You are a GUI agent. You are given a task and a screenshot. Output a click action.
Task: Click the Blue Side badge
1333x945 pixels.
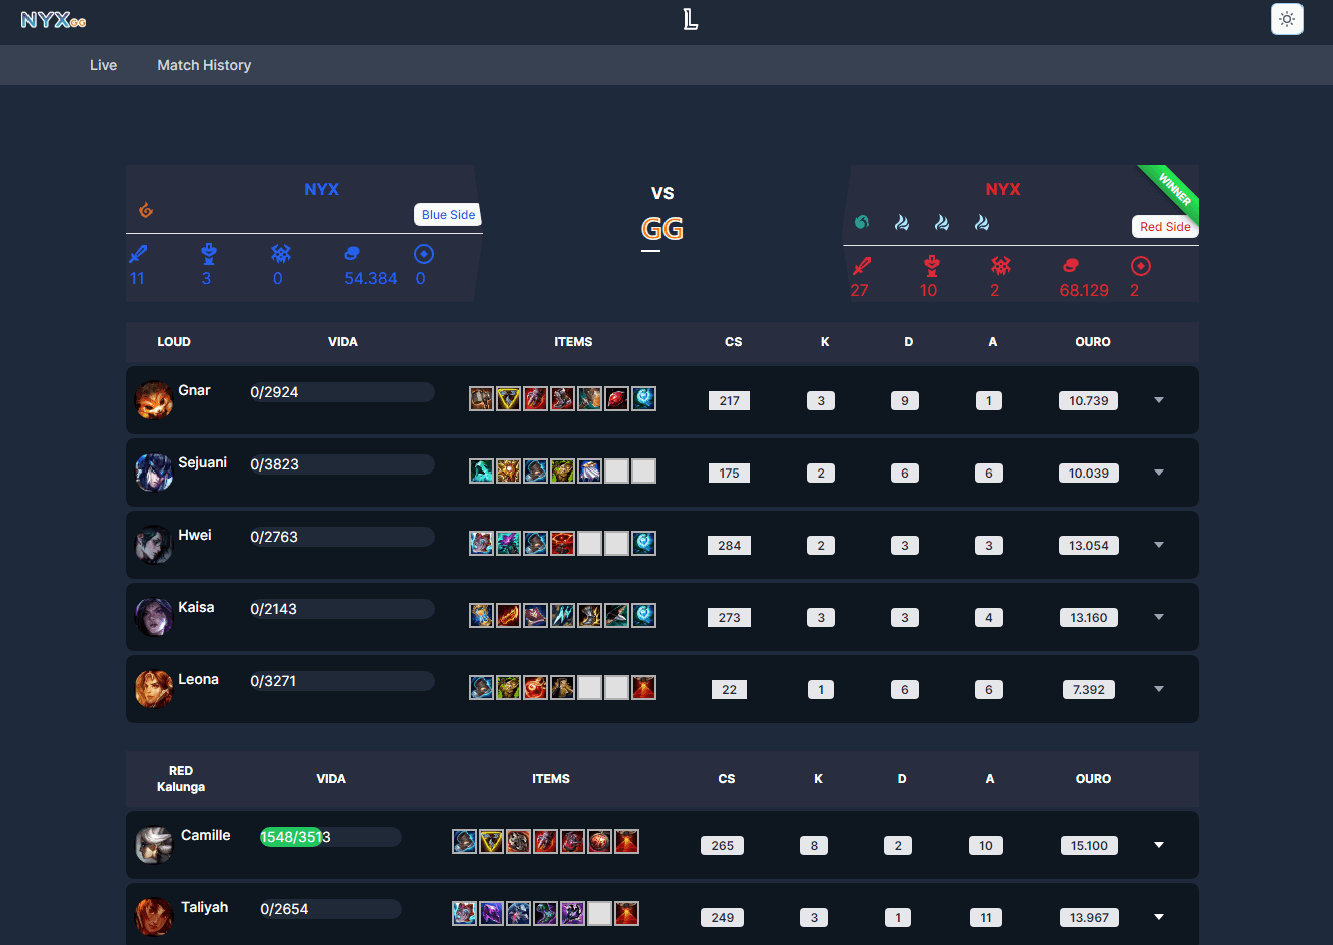point(448,215)
